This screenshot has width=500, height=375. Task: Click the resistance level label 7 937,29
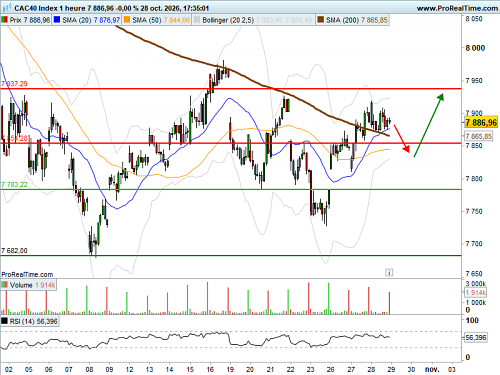tap(14, 84)
